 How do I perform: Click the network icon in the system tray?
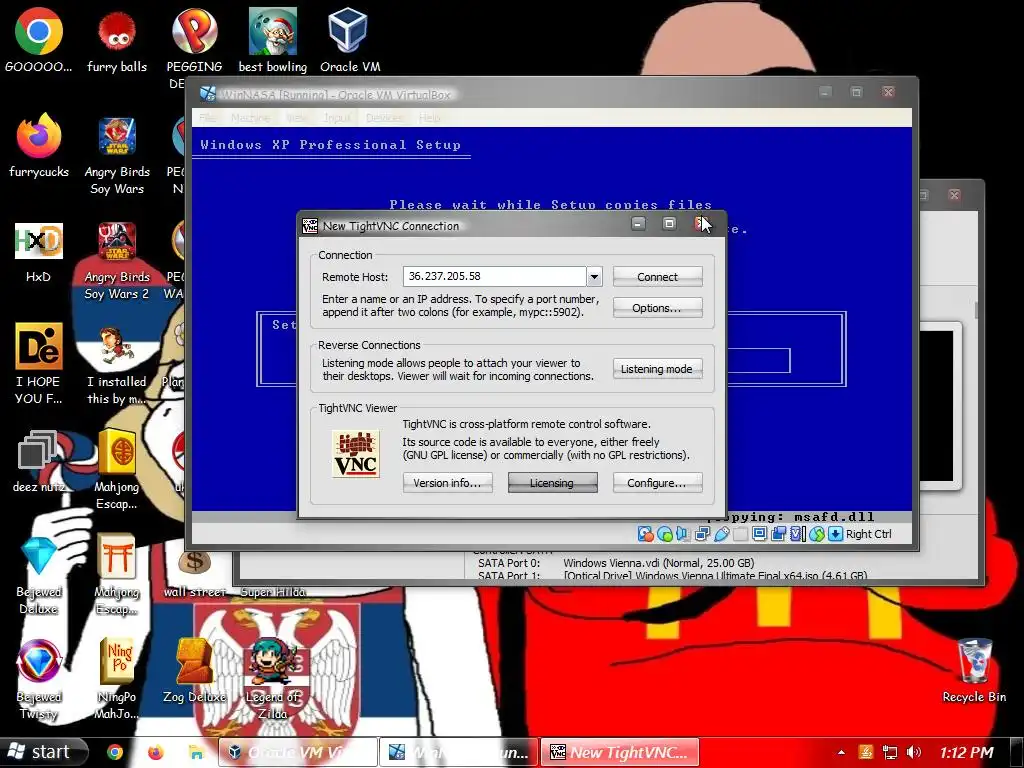pos(889,752)
